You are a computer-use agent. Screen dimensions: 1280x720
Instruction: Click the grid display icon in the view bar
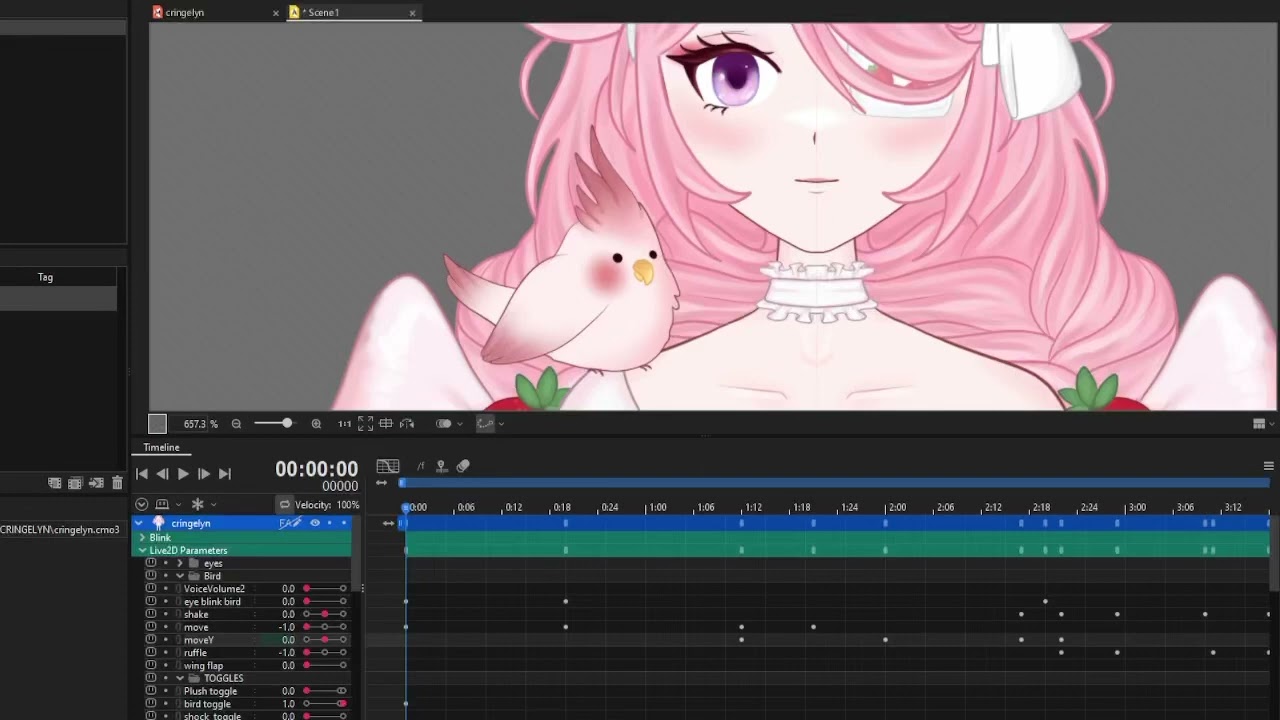click(x=386, y=424)
